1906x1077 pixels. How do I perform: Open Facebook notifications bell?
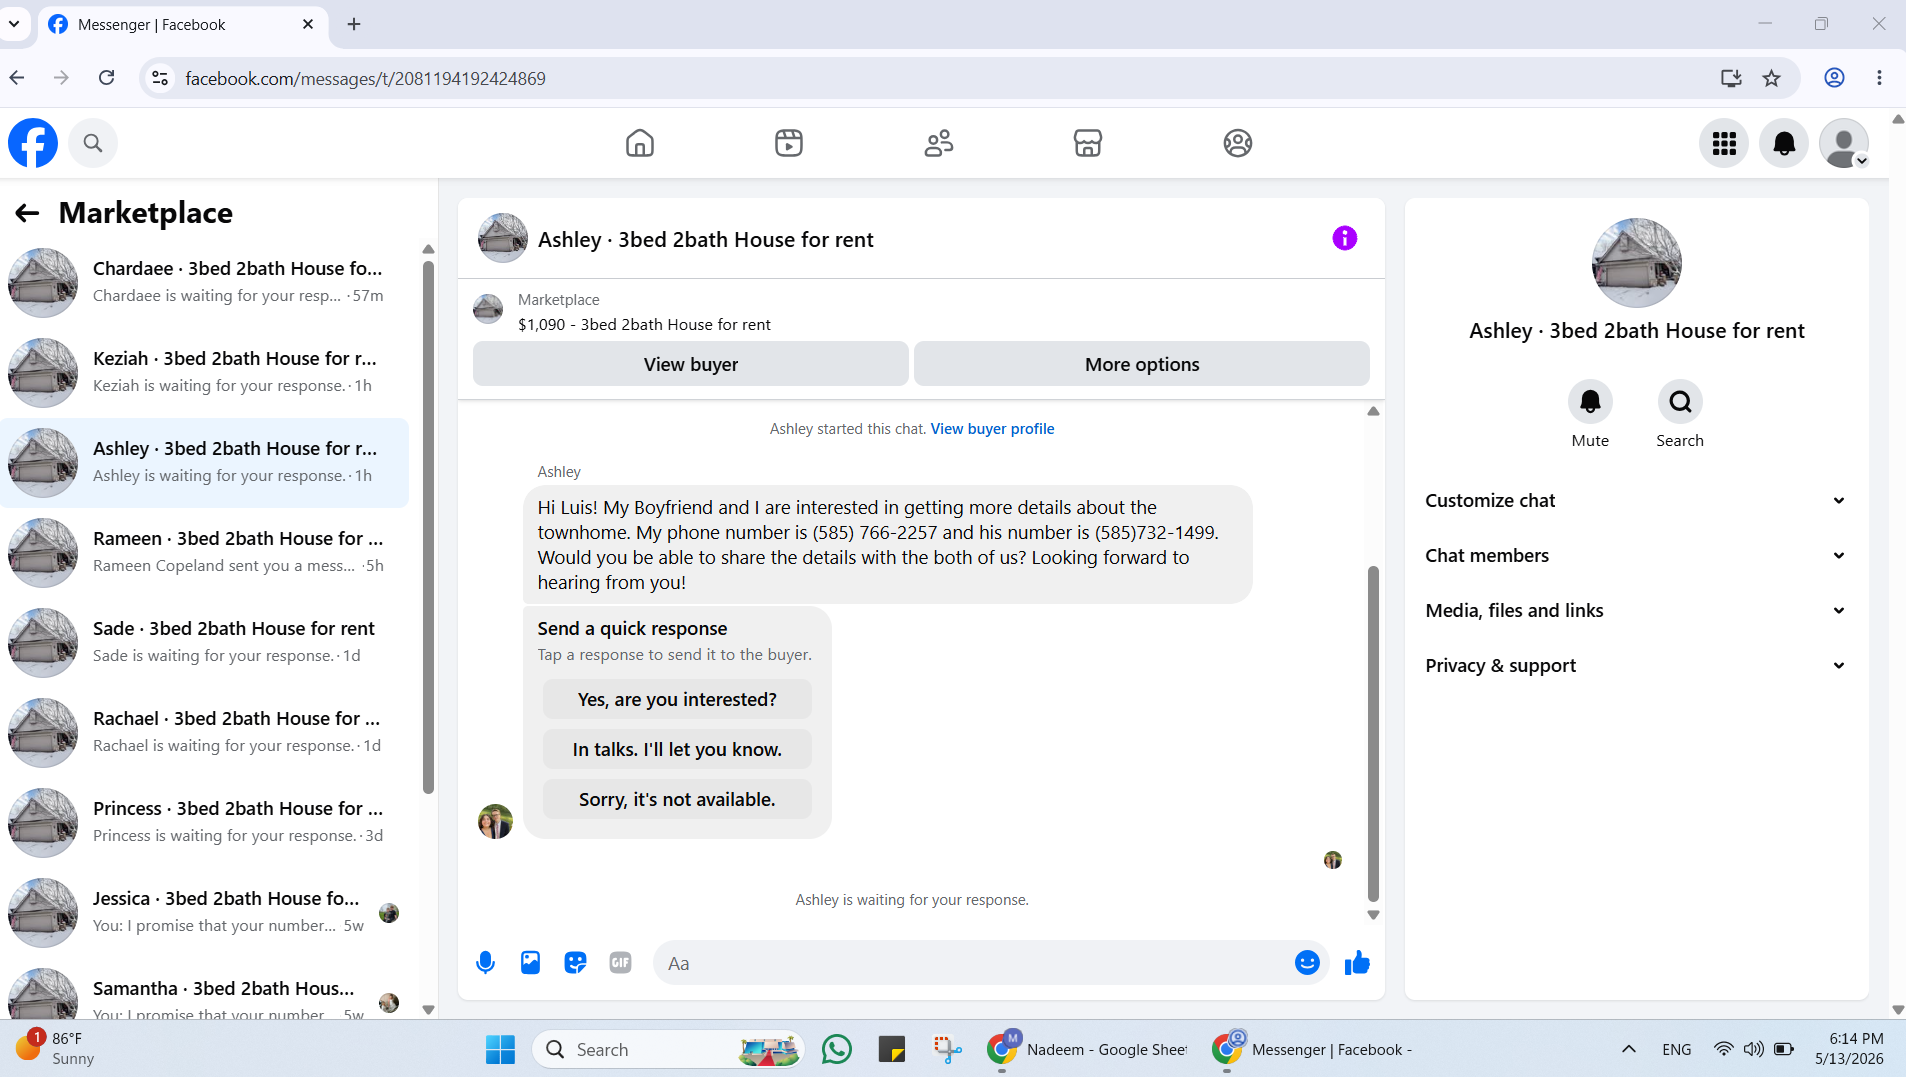(1784, 143)
